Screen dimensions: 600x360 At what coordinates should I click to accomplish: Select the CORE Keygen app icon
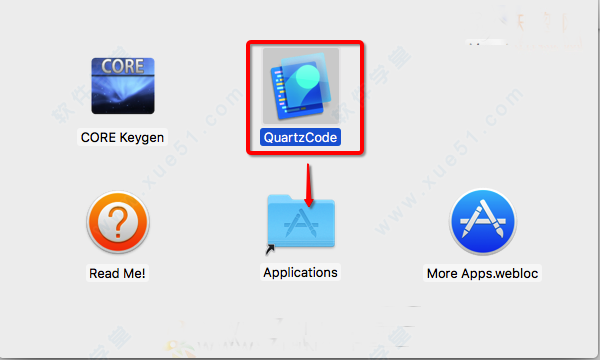click(x=123, y=86)
